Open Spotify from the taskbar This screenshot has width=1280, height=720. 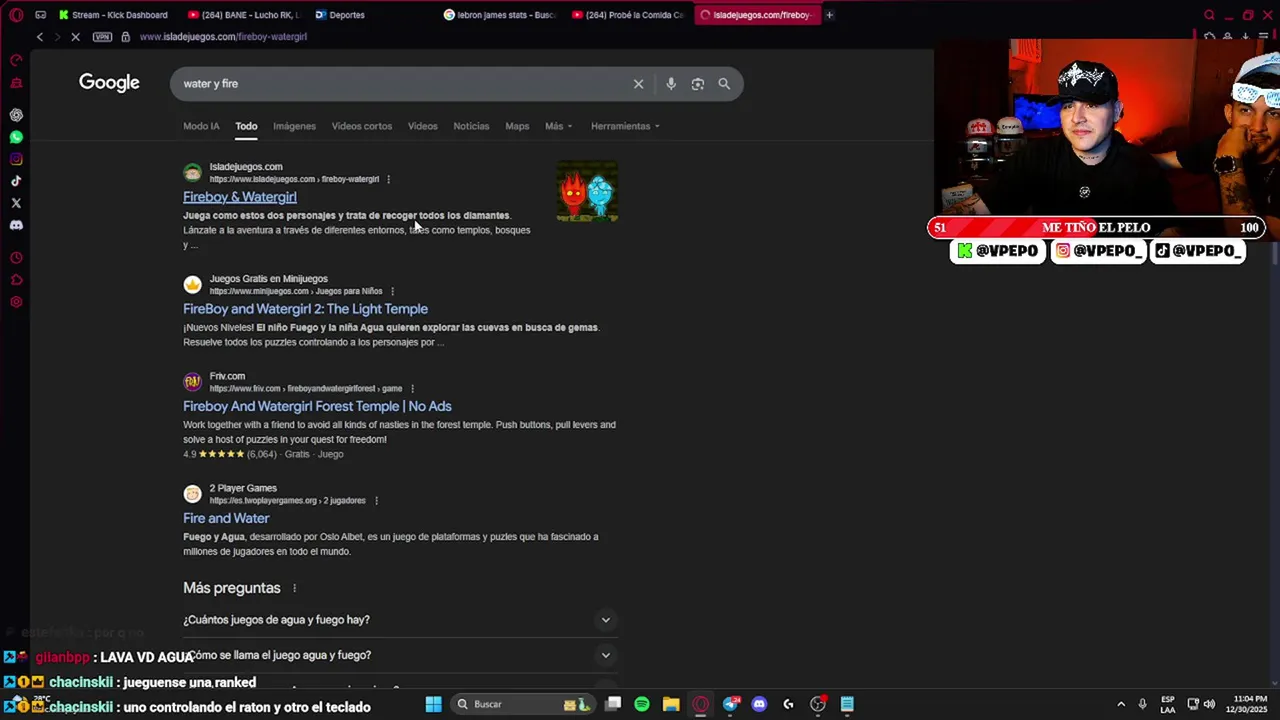tap(642, 704)
